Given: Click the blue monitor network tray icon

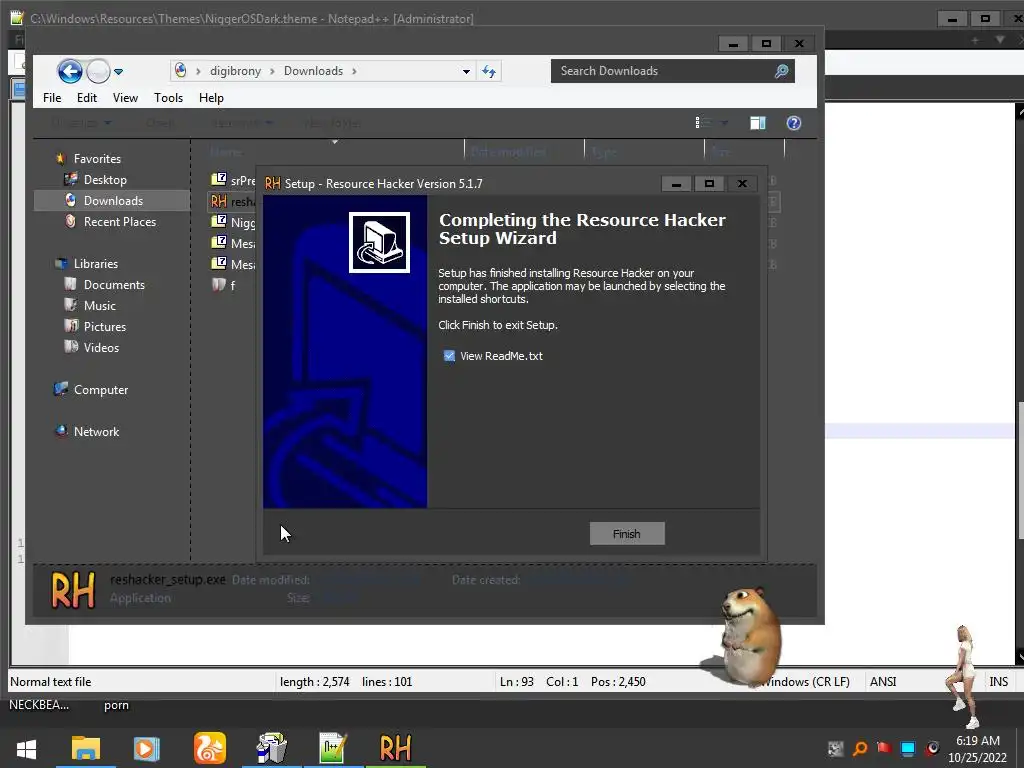Looking at the screenshot, I should point(908,748).
